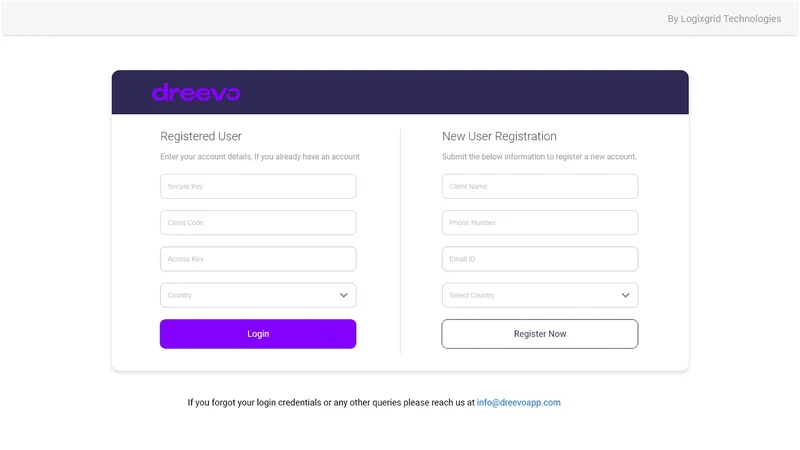Click the New User Registration heading
This screenshot has height=450, width=800.
pyautogui.click(x=499, y=136)
